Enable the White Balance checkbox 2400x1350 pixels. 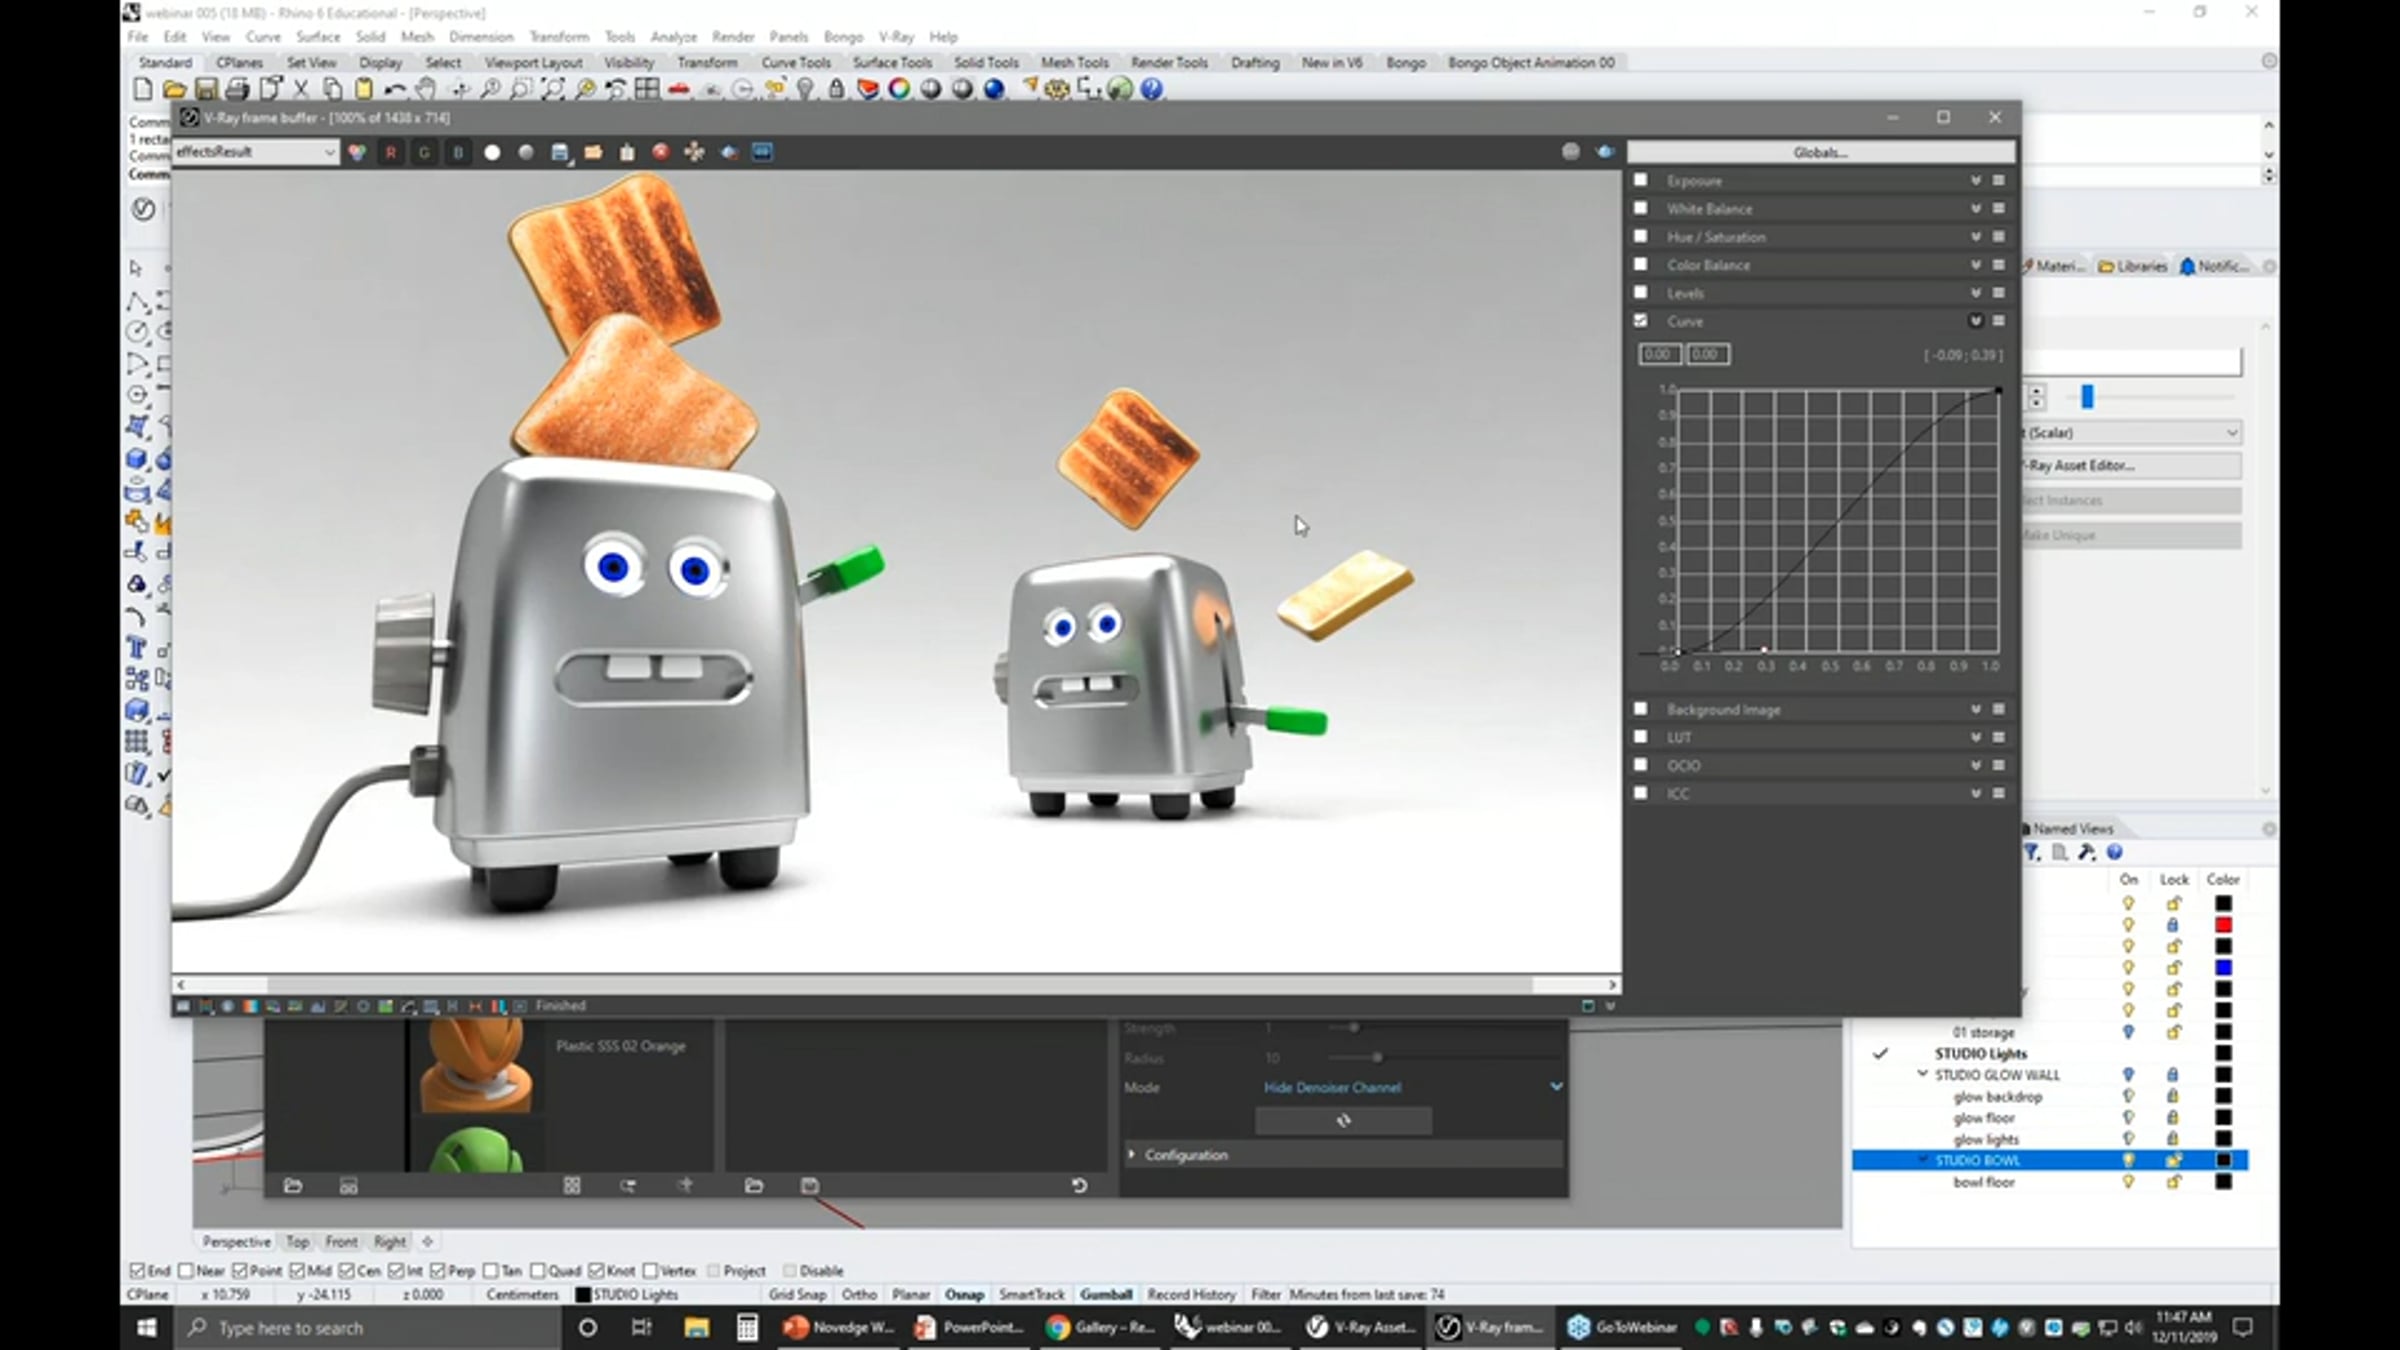[1641, 209]
